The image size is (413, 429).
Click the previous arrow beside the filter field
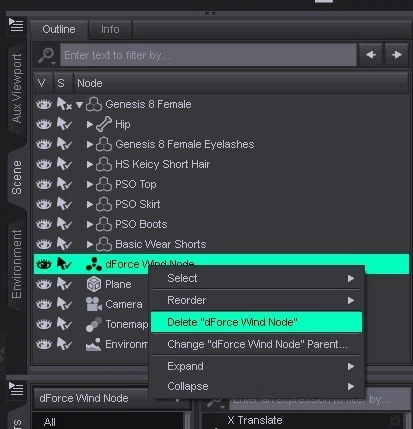[371, 55]
